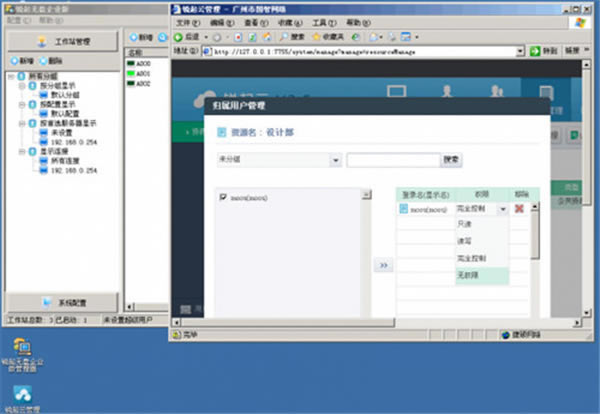Open the Back history dropdown arrow

click(x=206, y=37)
